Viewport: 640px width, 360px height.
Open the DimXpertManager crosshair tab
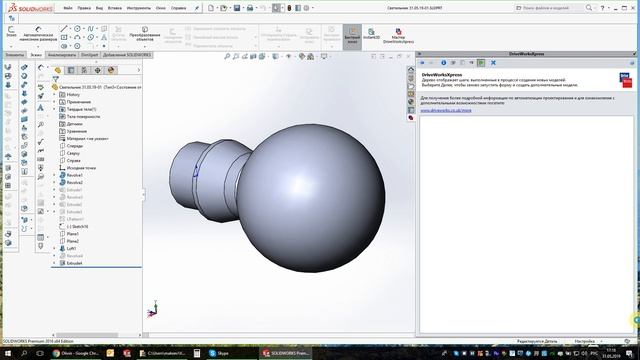click(x=98, y=70)
